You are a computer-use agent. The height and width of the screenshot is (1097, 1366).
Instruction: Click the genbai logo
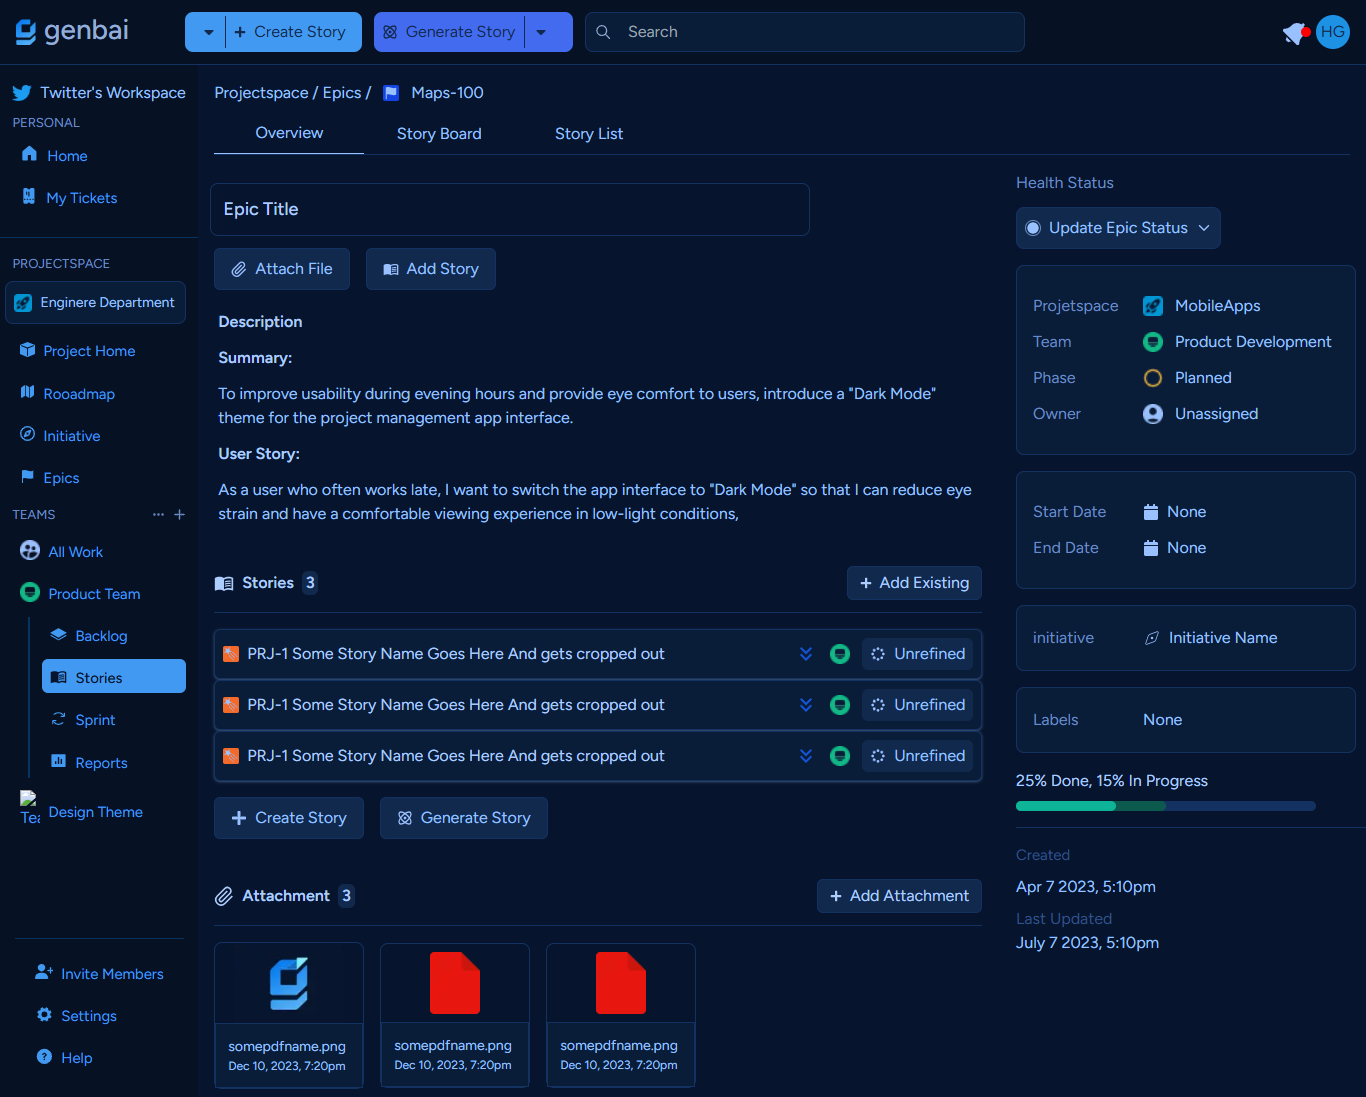coord(72,31)
